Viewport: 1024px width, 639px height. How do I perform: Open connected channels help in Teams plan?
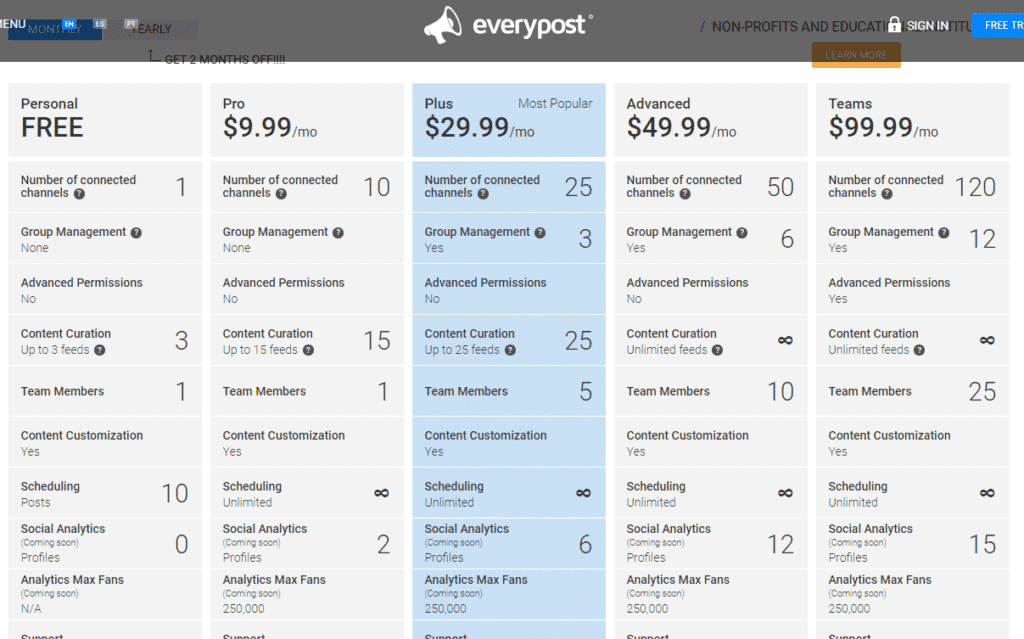886,193
